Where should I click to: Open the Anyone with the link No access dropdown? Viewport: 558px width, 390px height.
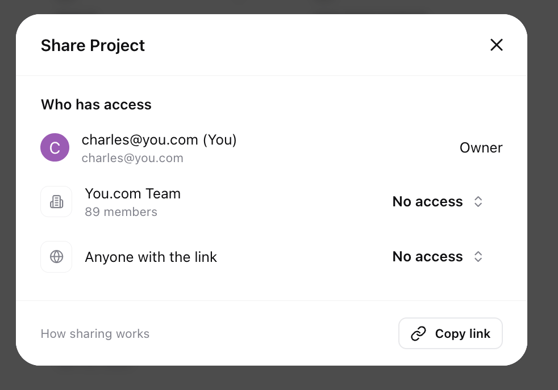point(438,257)
